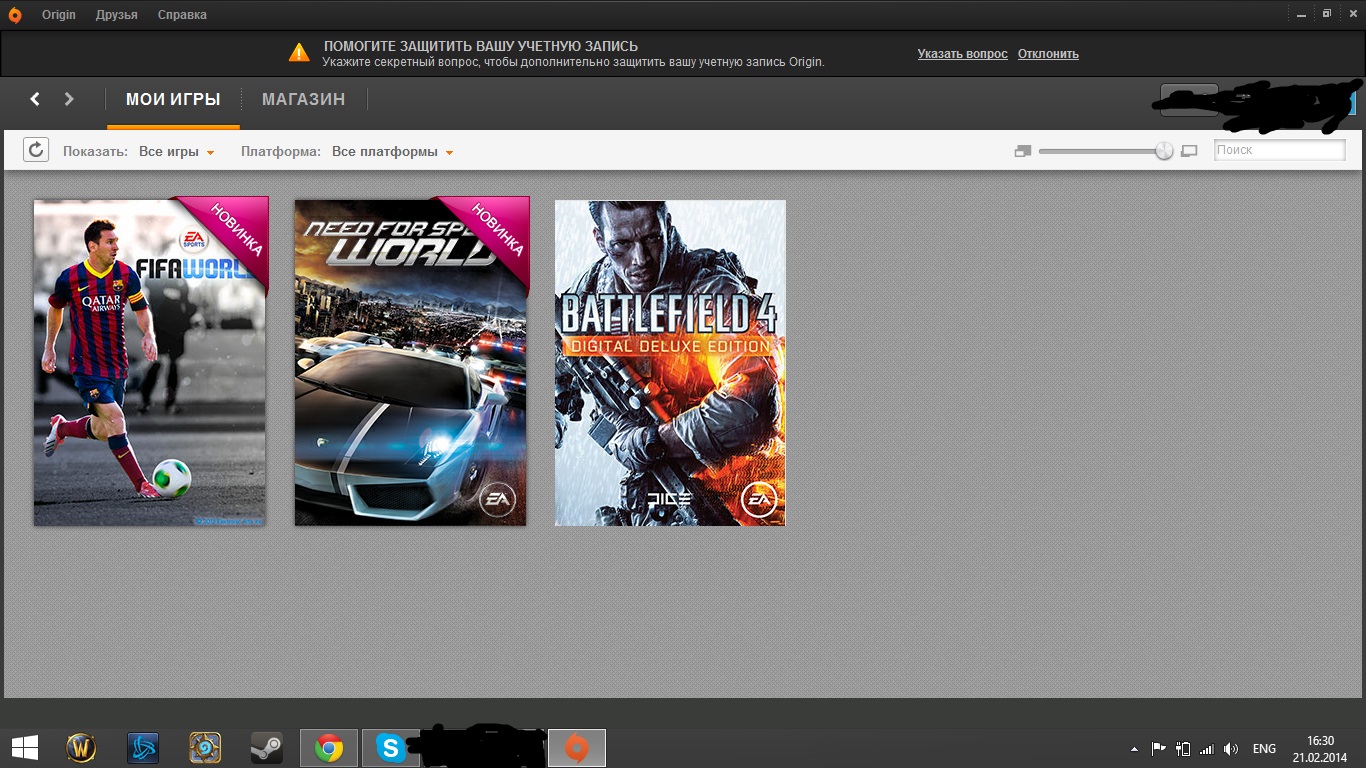This screenshot has width=1366, height=768.
Task: Open the Друзья menu
Action: pyautogui.click(x=117, y=15)
